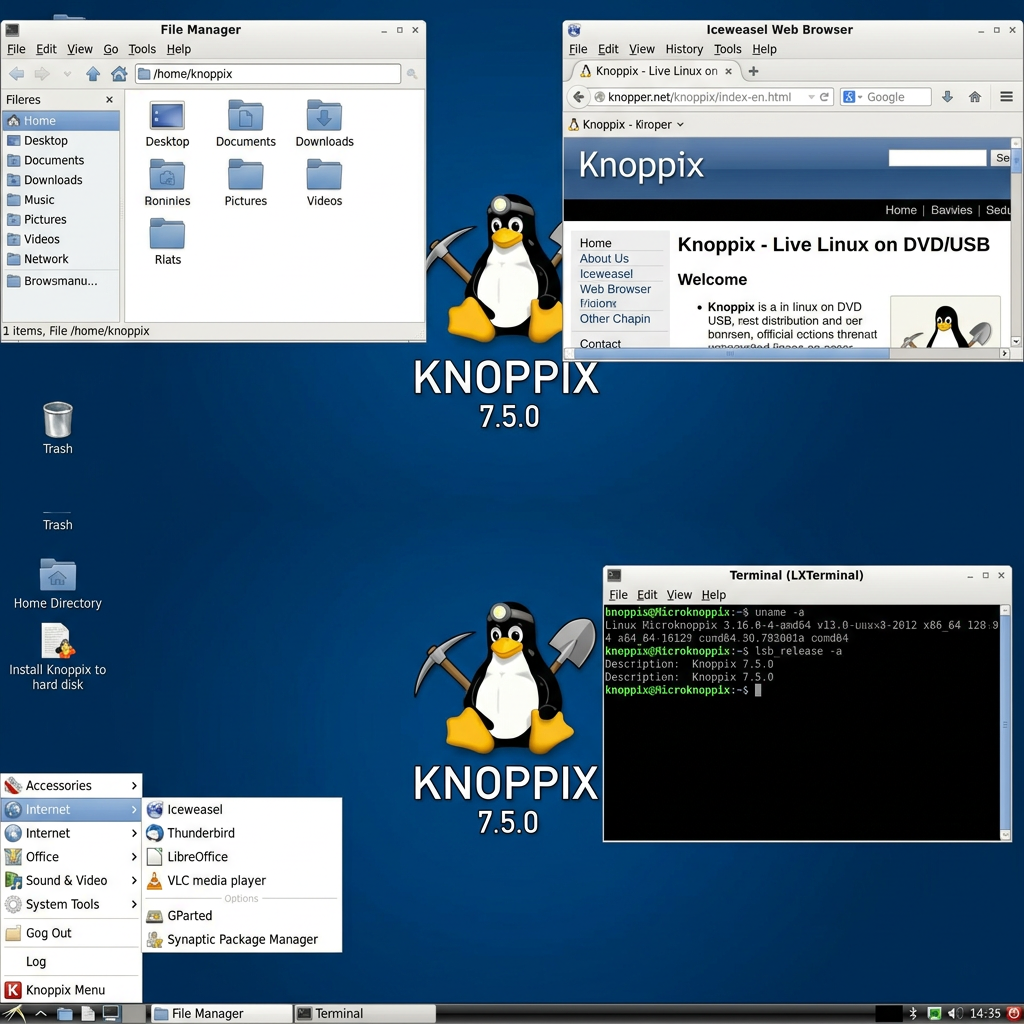The image size is (1024, 1024).
Task: Expand the System Tools category
Action: 71,904
